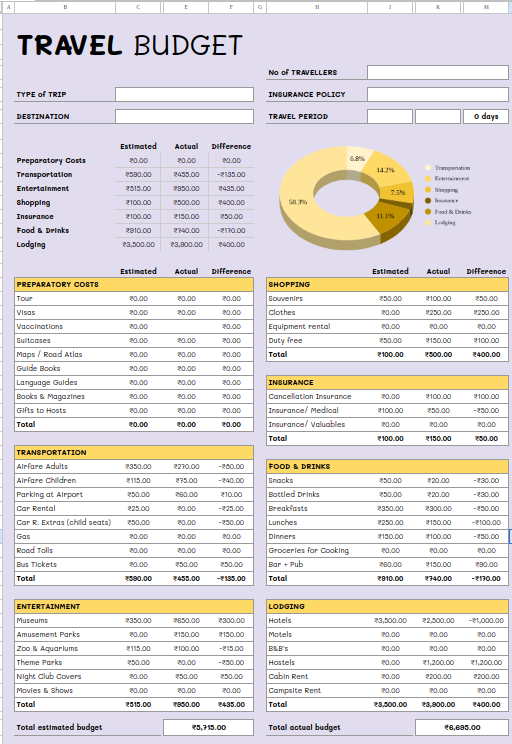Click Airfare Adults estimated value ₹350.00
The width and height of the screenshot is (512, 744).
(x=138, y=466)
